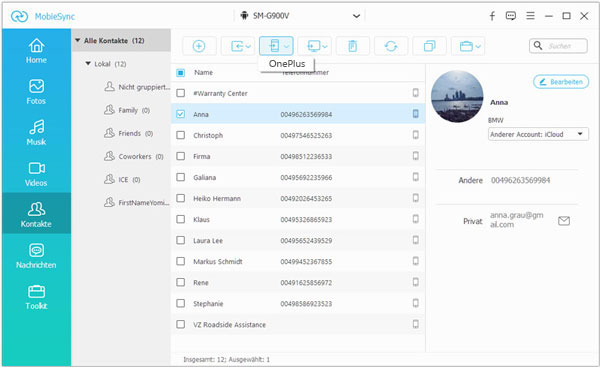The image size is (600, 367).
Task: Open the Anderer Account: iCloud dropdown
Action: coord(538,134)
